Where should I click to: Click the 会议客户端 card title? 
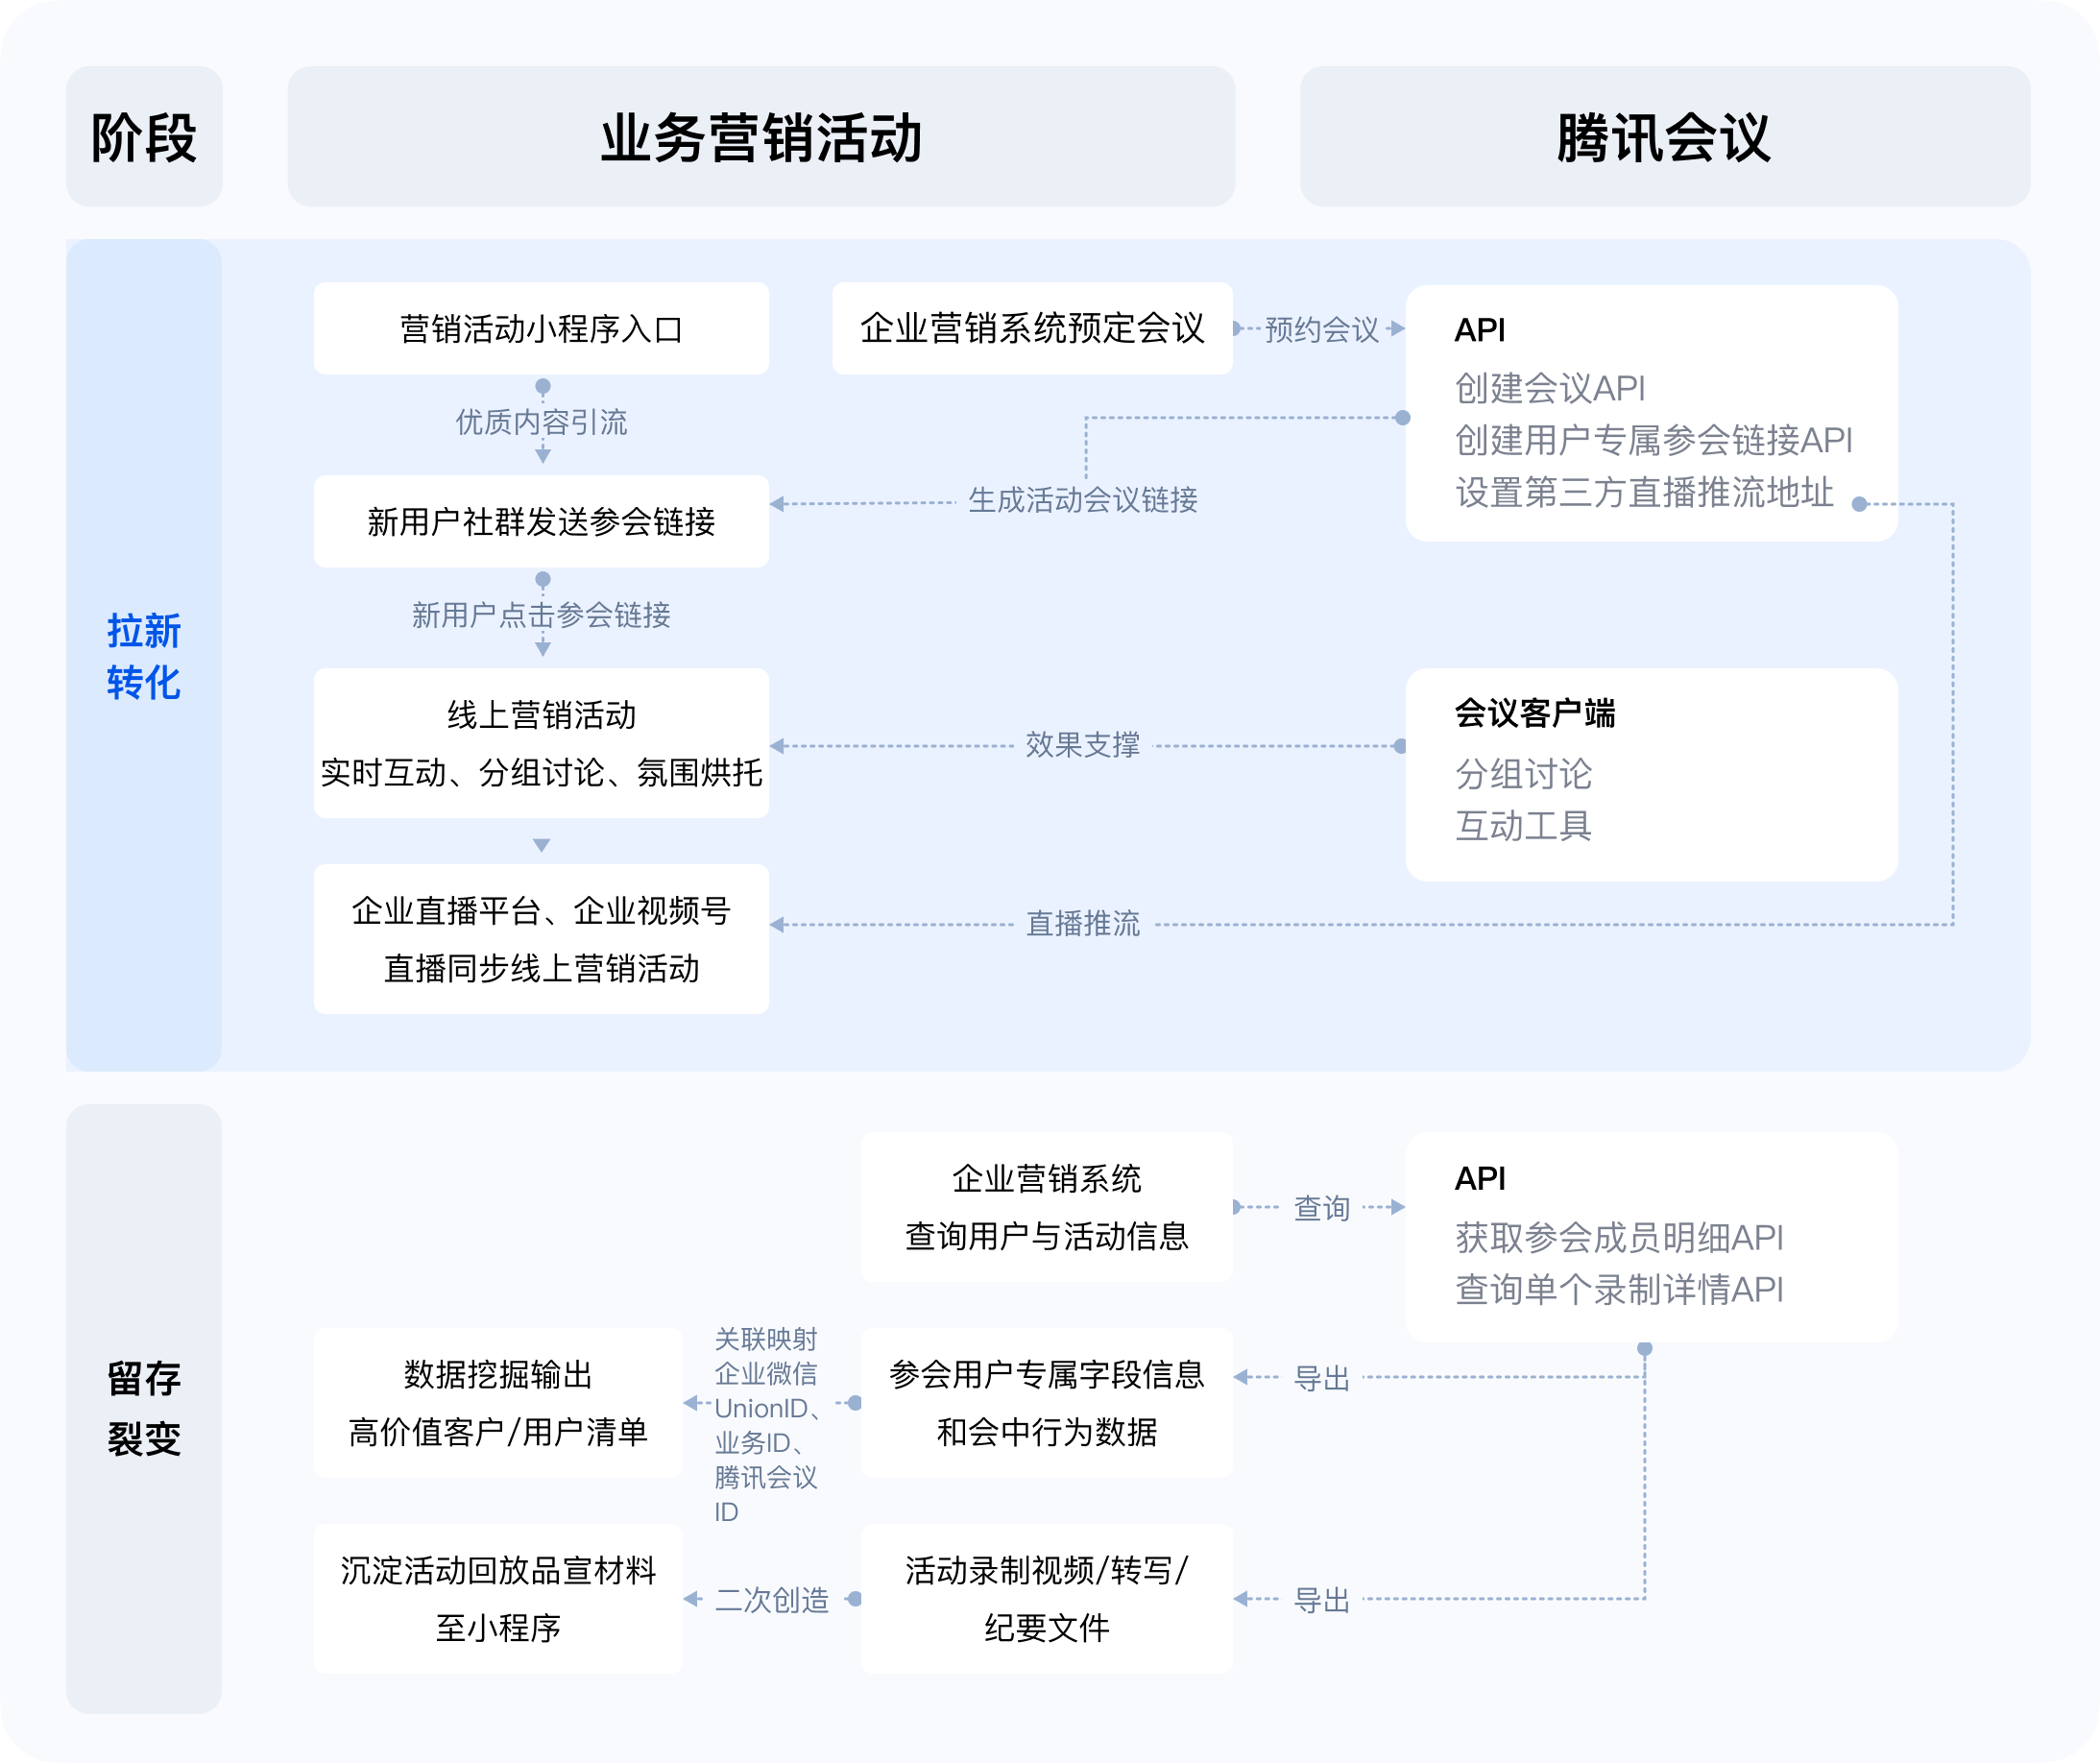pyautogui.click(x=1534, y=713)
